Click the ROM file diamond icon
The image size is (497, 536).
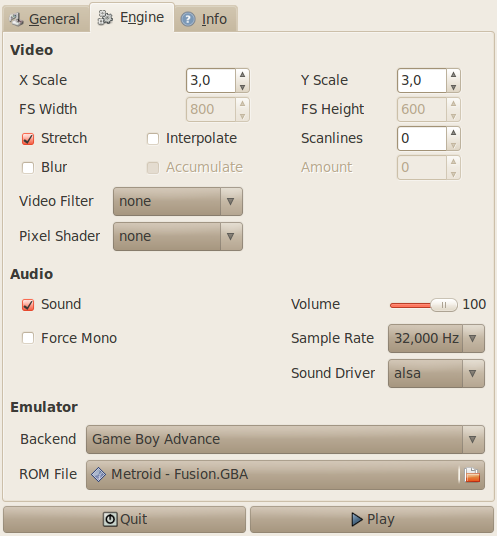coord(98,475)
